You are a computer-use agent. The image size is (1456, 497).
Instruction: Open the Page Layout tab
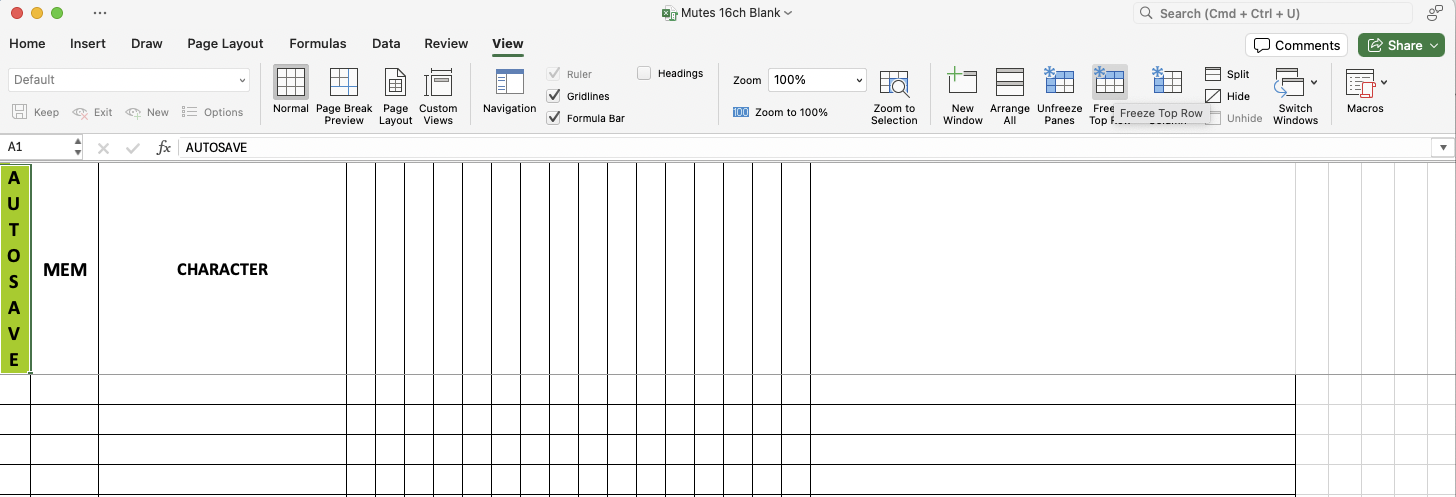[226, 44]
